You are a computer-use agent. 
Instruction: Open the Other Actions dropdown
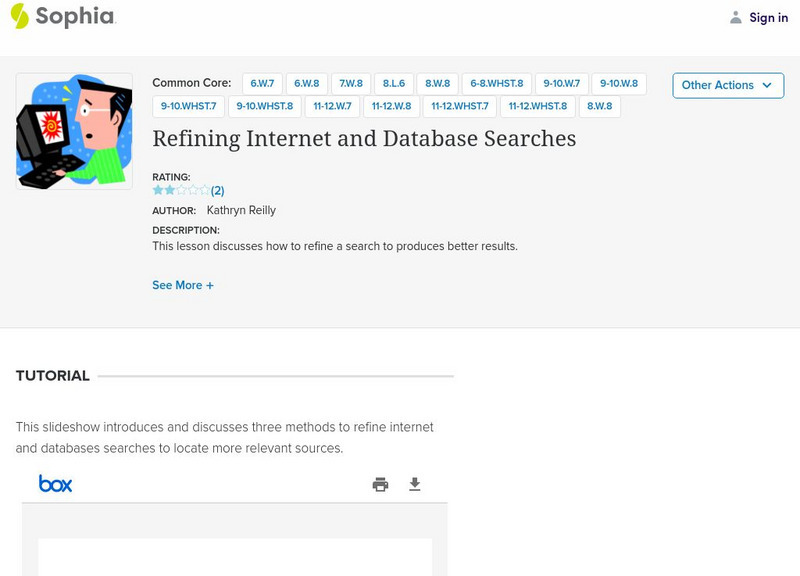pos(727,85)
